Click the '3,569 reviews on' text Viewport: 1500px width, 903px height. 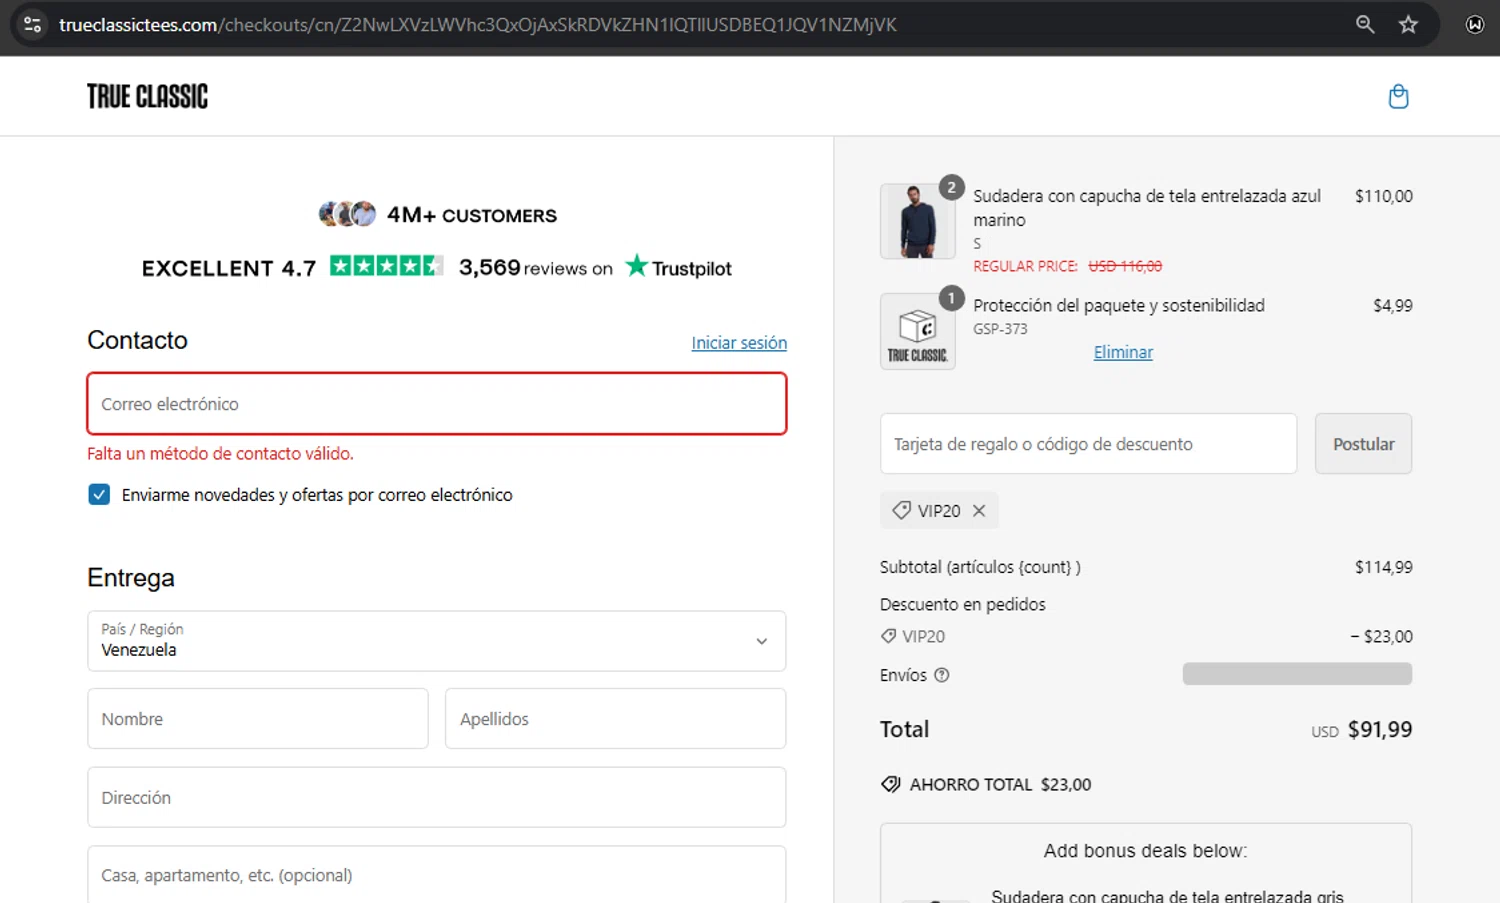[535, 267]
